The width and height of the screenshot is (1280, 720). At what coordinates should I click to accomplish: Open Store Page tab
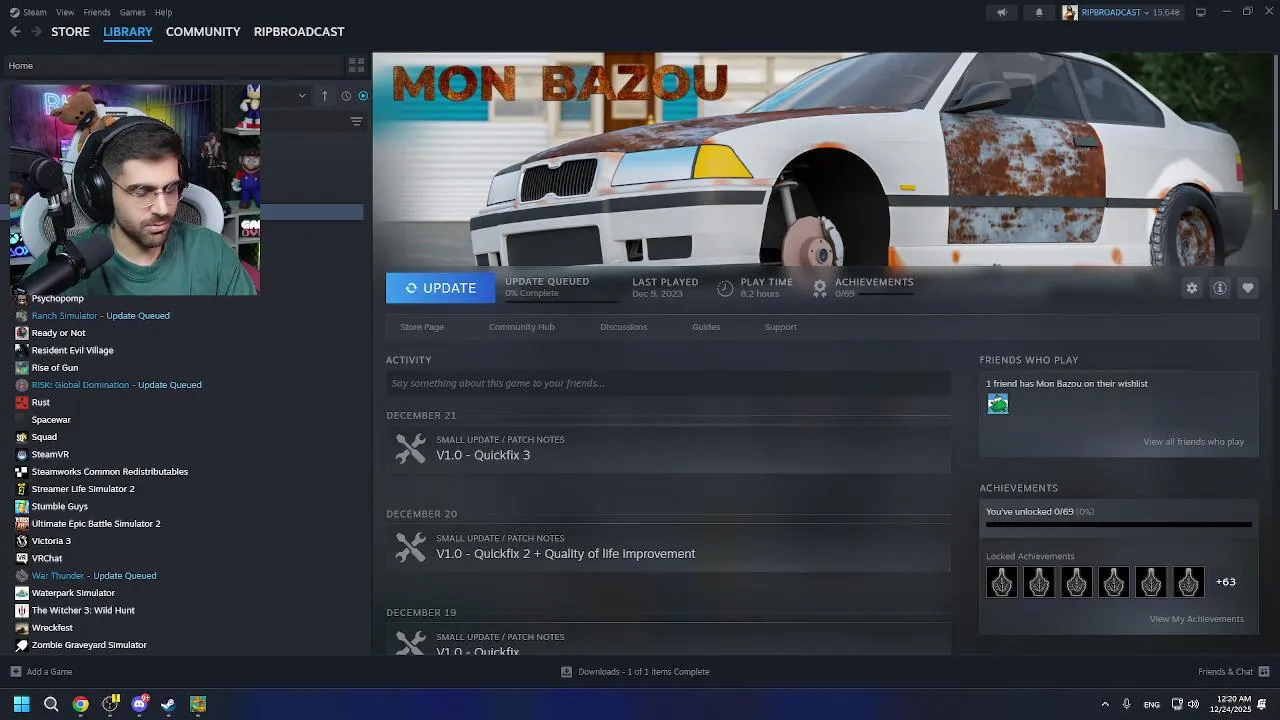pos(422,327)
